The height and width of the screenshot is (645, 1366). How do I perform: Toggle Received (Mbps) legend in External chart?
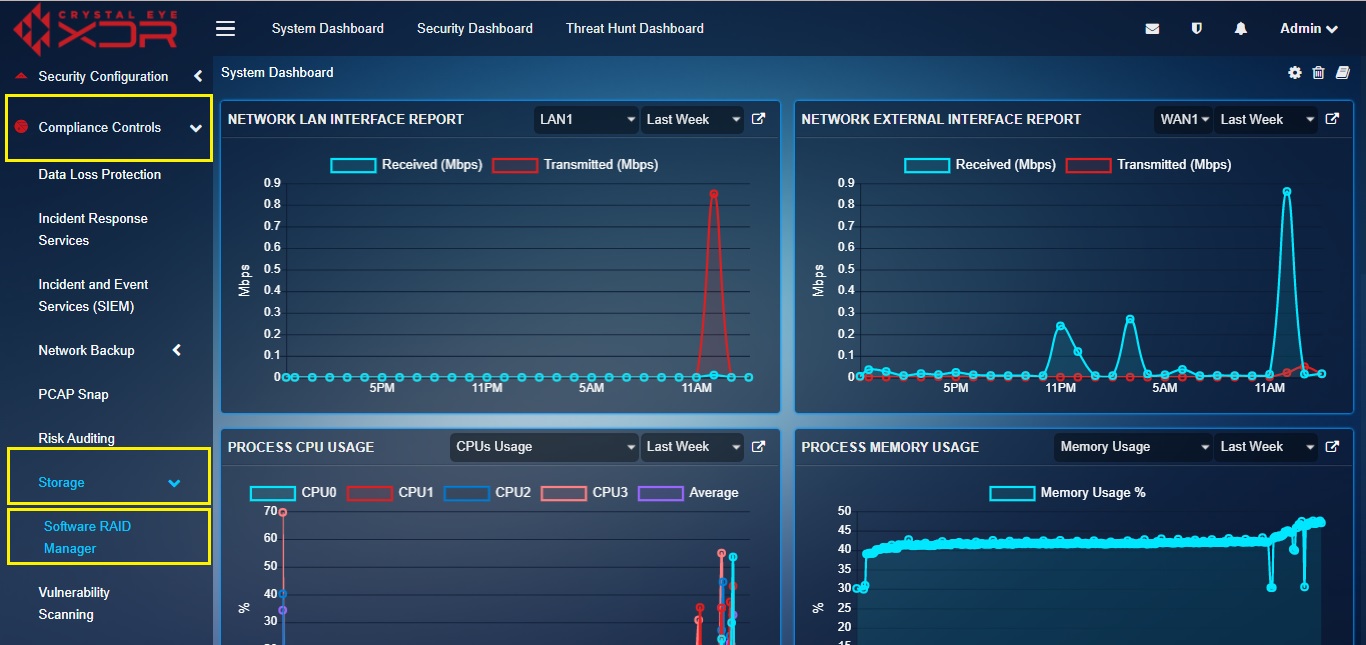(x=980, y=165)
